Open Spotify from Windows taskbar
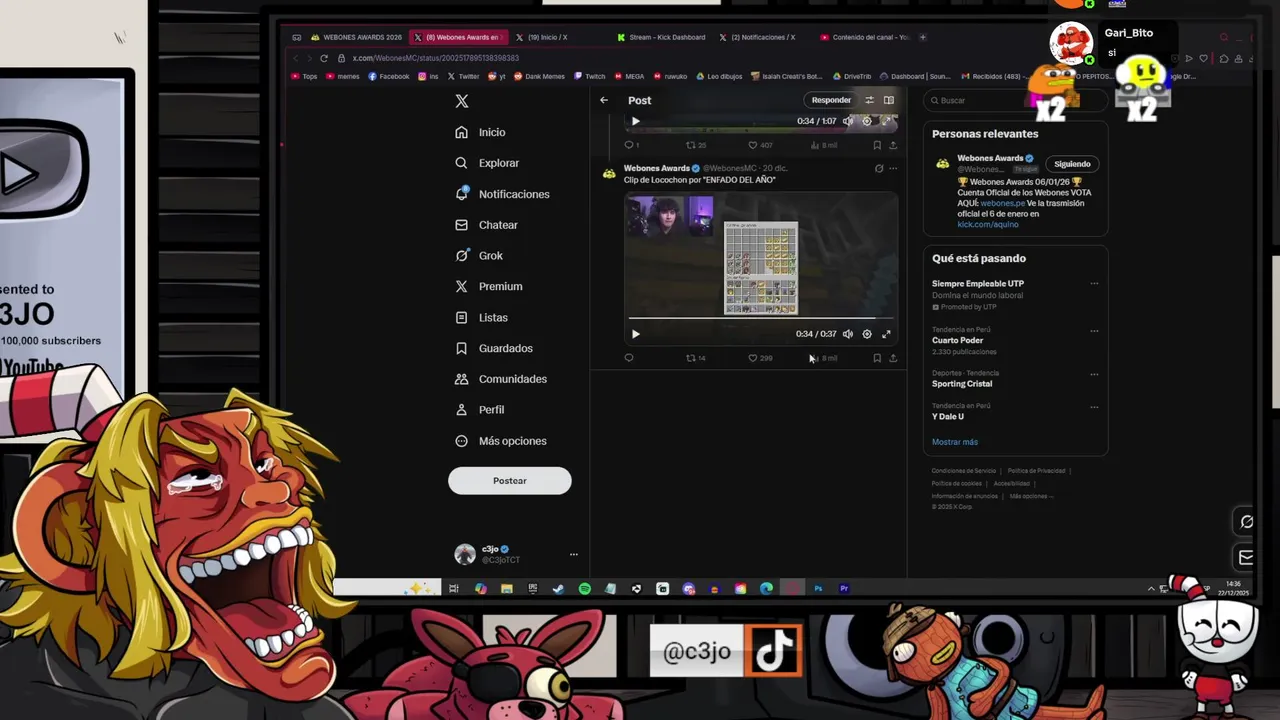 [585, 589]
